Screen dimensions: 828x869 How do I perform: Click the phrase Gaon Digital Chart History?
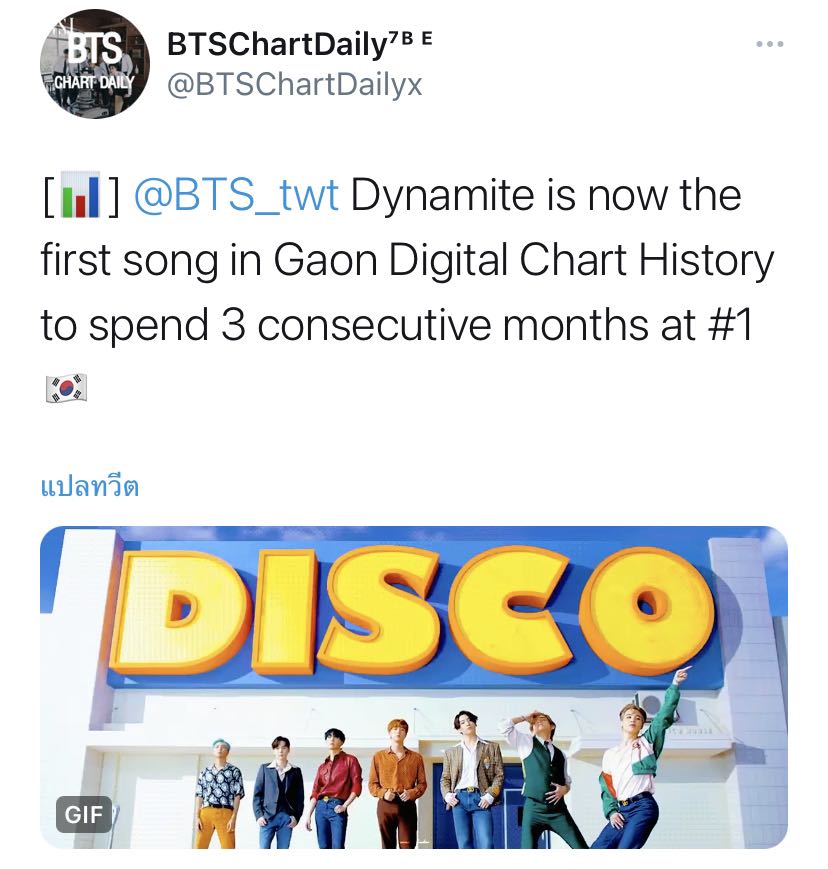523,260
